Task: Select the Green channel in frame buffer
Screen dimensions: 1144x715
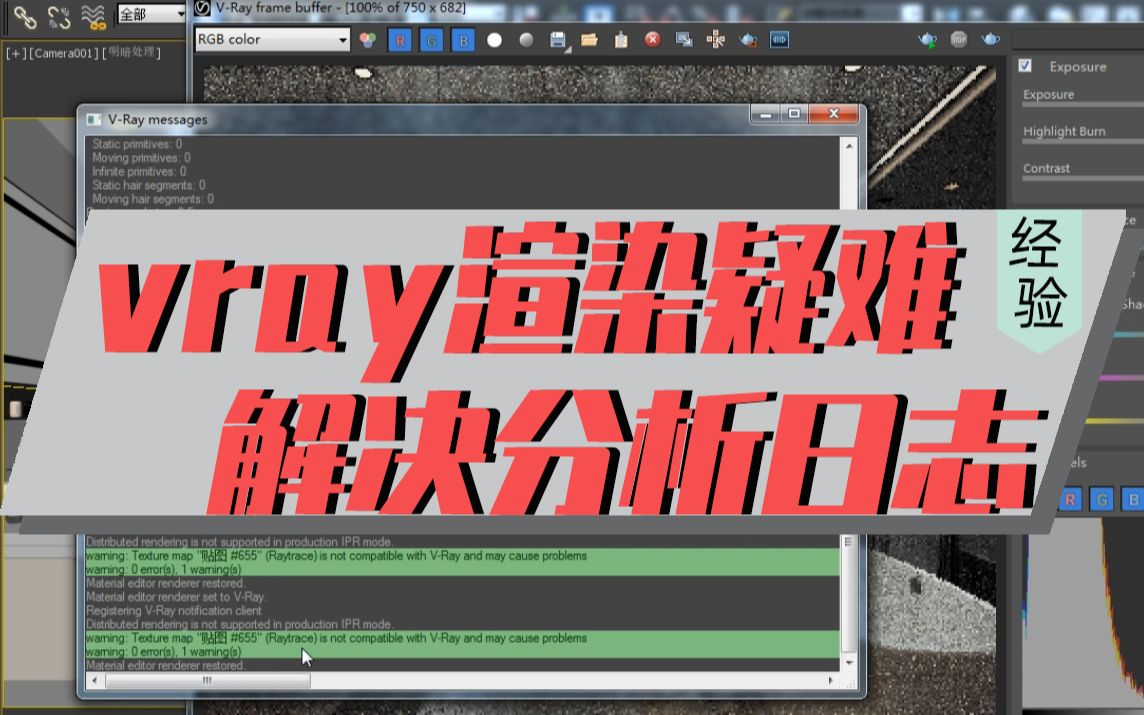Action: coord(432,39)
